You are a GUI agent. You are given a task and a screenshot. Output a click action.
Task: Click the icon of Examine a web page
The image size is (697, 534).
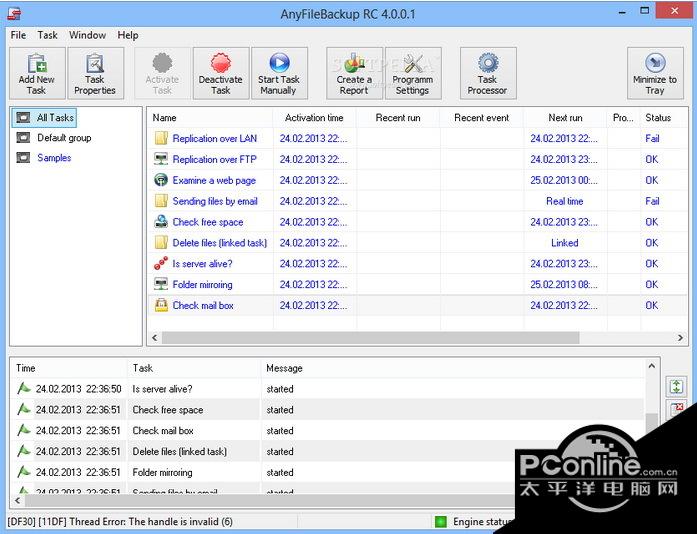[x=161, y=180]
